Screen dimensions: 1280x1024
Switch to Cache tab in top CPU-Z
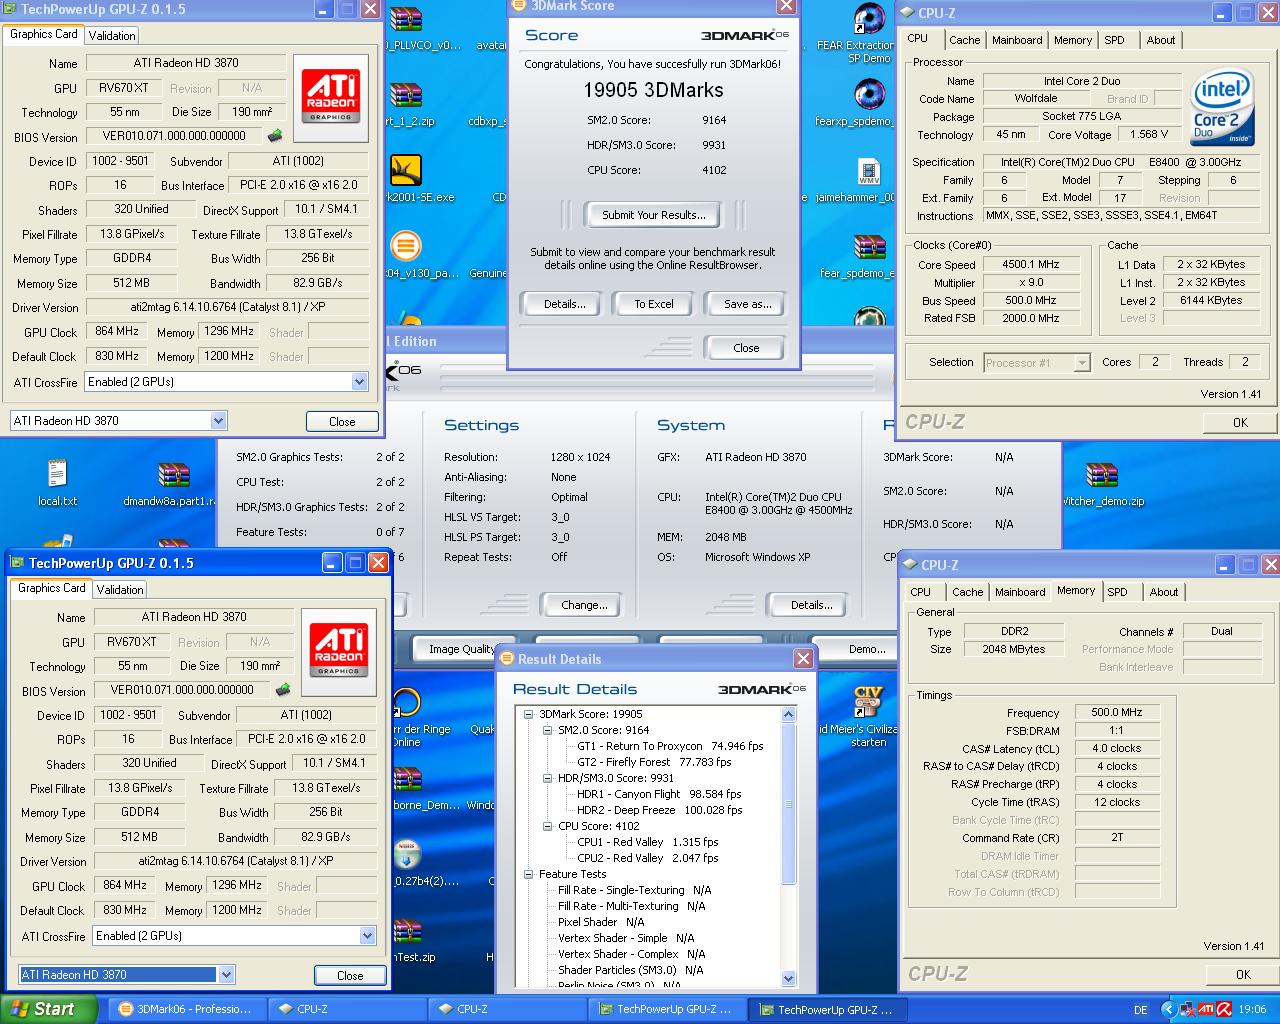[x=965, y=40]
